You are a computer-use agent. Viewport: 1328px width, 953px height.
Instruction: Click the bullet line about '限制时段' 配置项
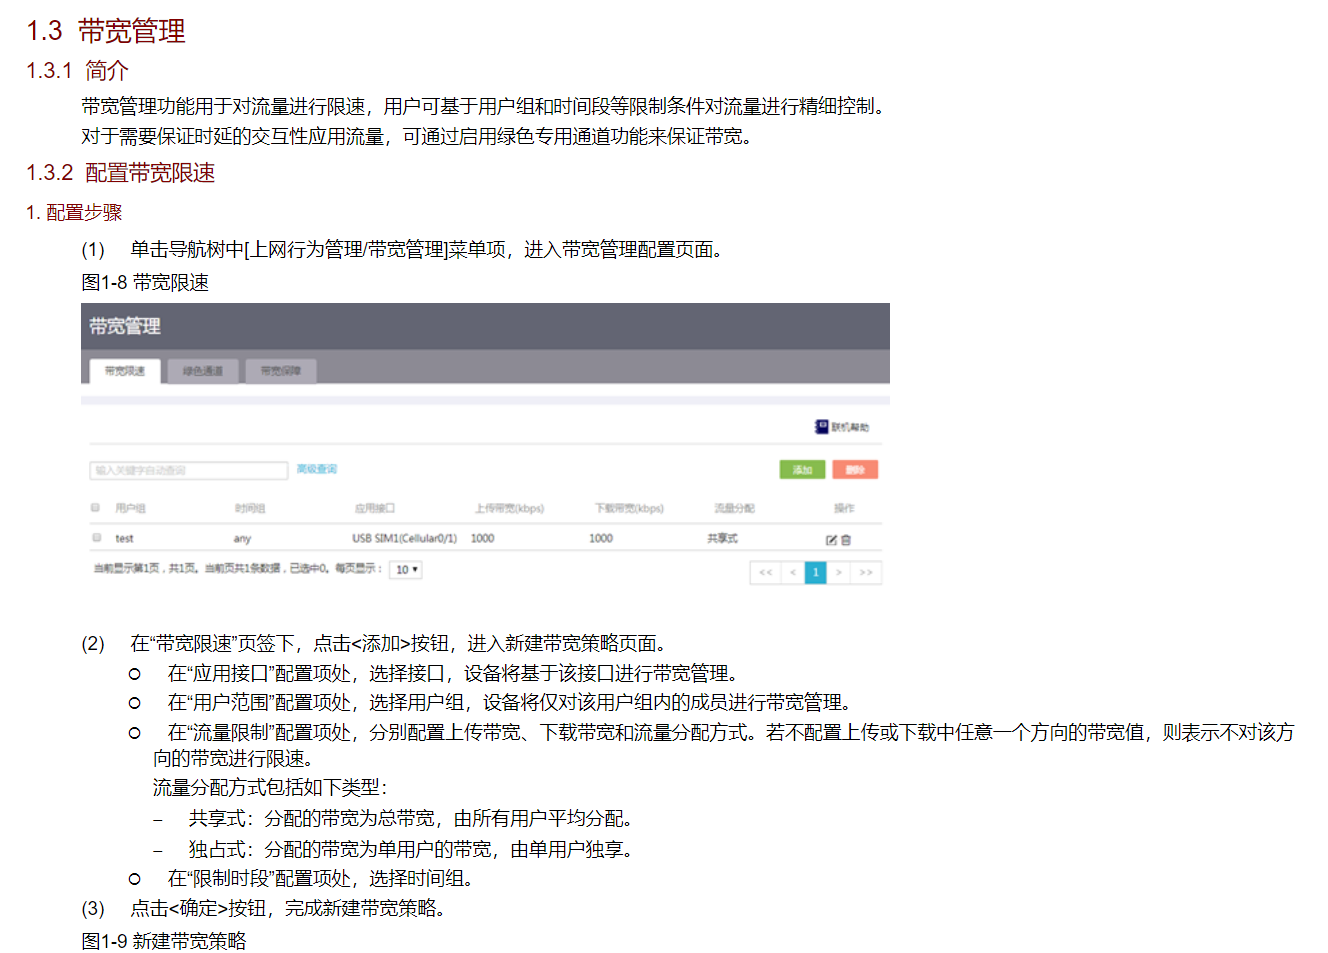[x=321, y=879]
